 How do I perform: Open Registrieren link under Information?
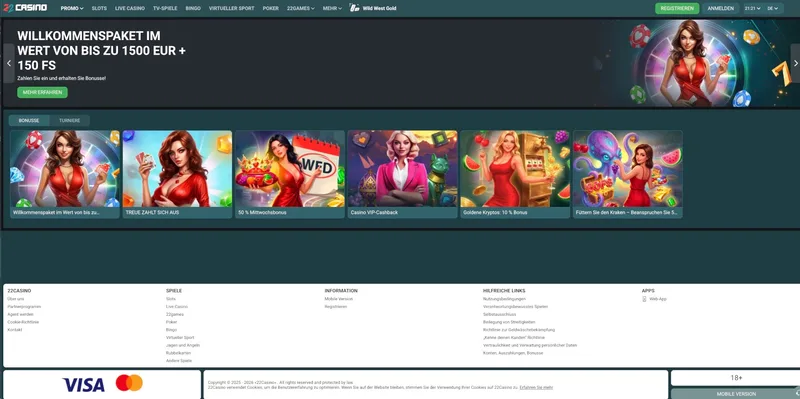click(336, 307)
